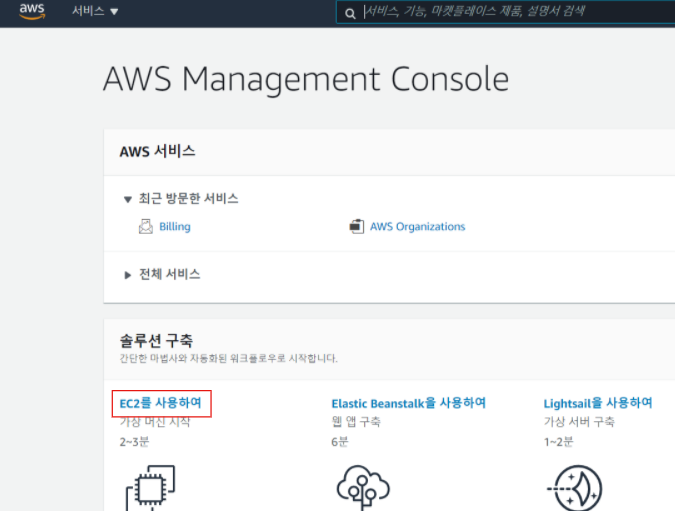Click the Billing service icon
The image size is (675, 511).
tap(146, 226)
